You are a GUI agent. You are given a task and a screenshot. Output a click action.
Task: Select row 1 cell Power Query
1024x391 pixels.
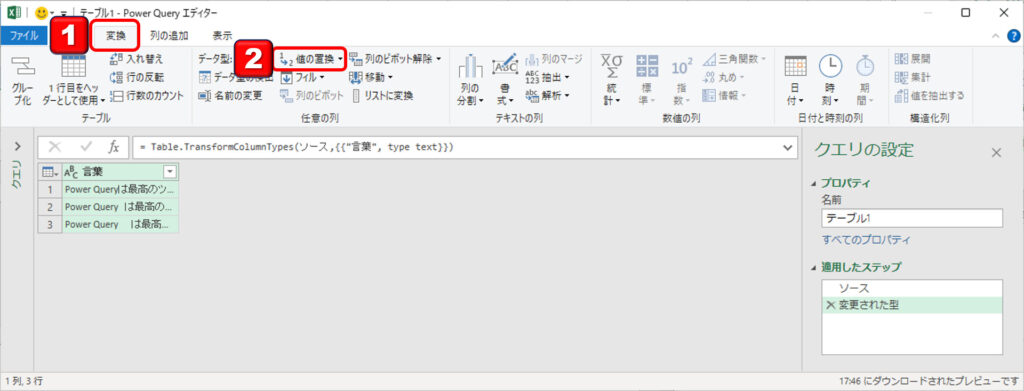(x=120, y=189)
